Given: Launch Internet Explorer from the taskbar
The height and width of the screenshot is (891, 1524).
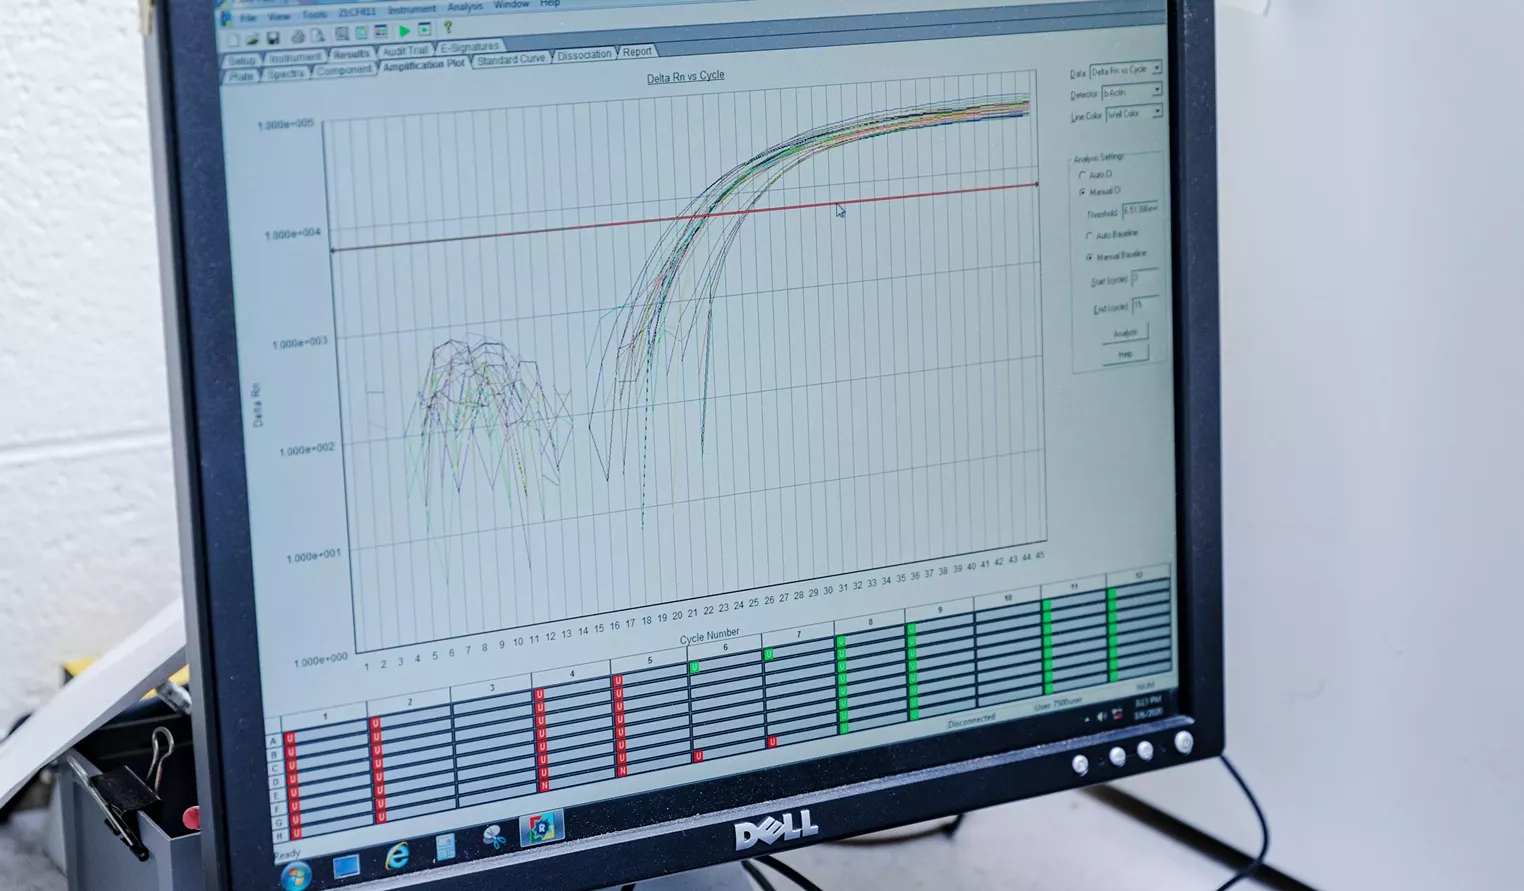Looking at the screenshot, I should click(397, 855).
